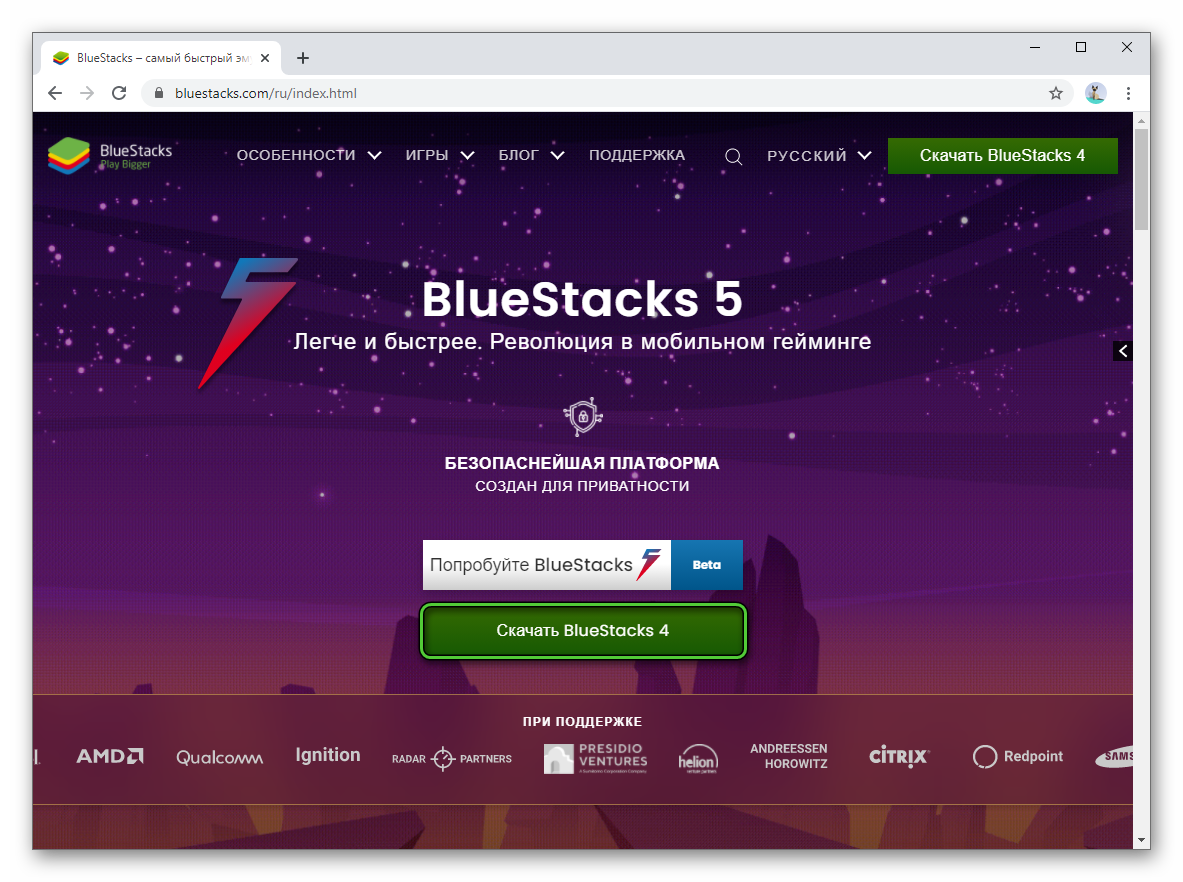Bookmark this page with the star icon
Viewport: 1183px width, 882px height.
tap(1055, 93)
